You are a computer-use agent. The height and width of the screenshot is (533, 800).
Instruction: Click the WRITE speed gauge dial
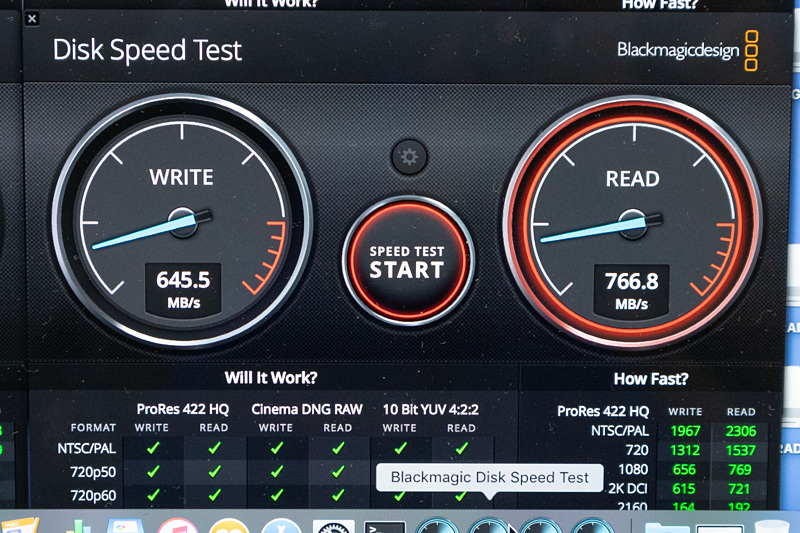[x=182, y=222]
